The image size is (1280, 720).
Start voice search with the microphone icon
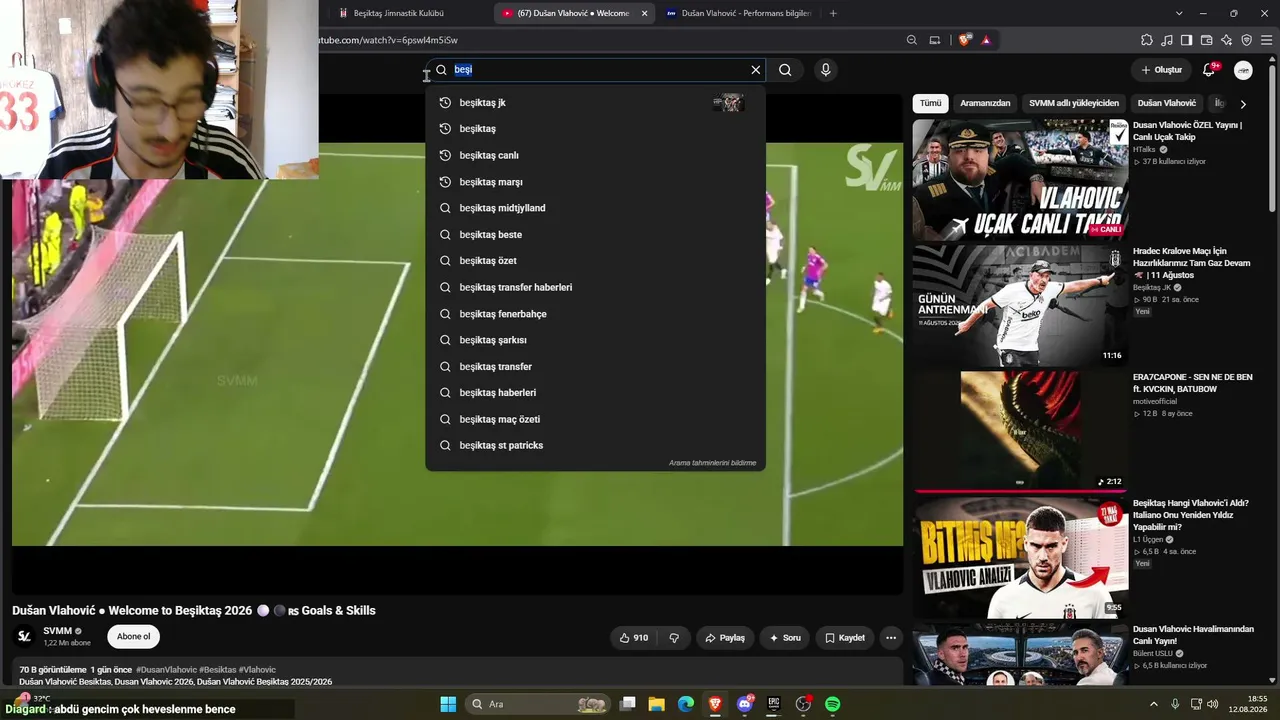(825, 70)
